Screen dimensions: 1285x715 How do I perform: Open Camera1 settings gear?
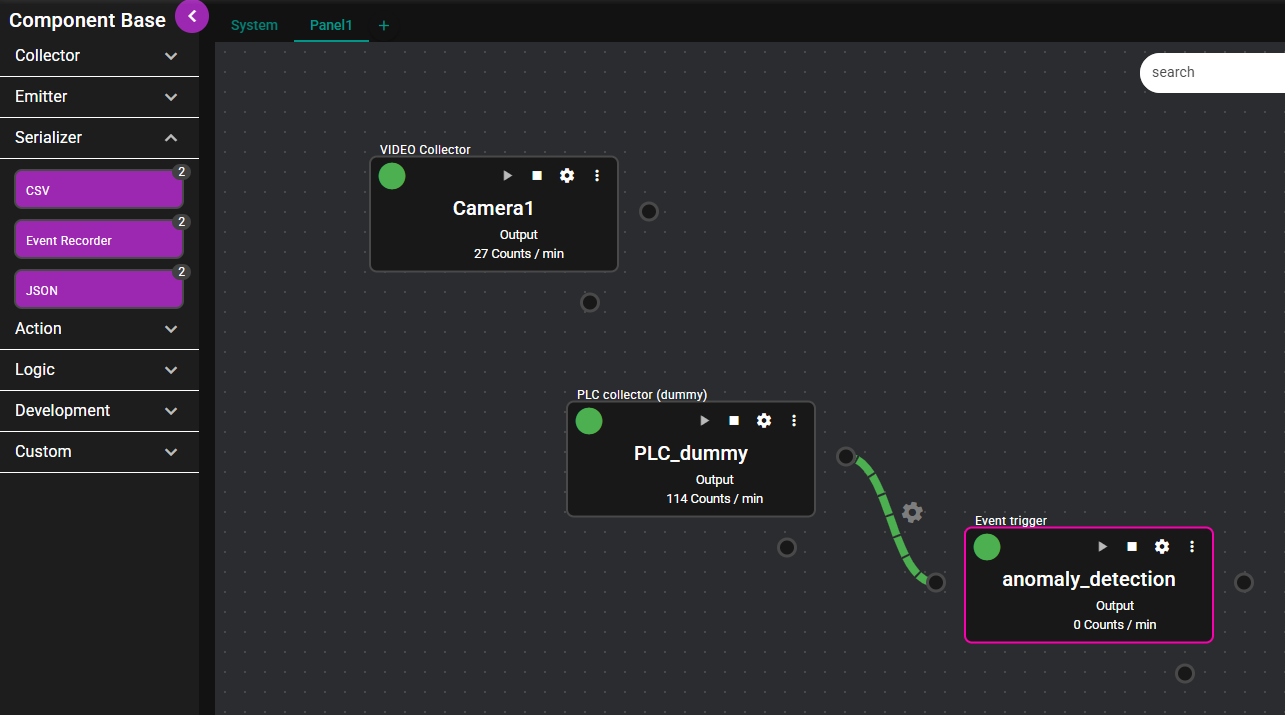pyautogui.click(x=567, y=176)
